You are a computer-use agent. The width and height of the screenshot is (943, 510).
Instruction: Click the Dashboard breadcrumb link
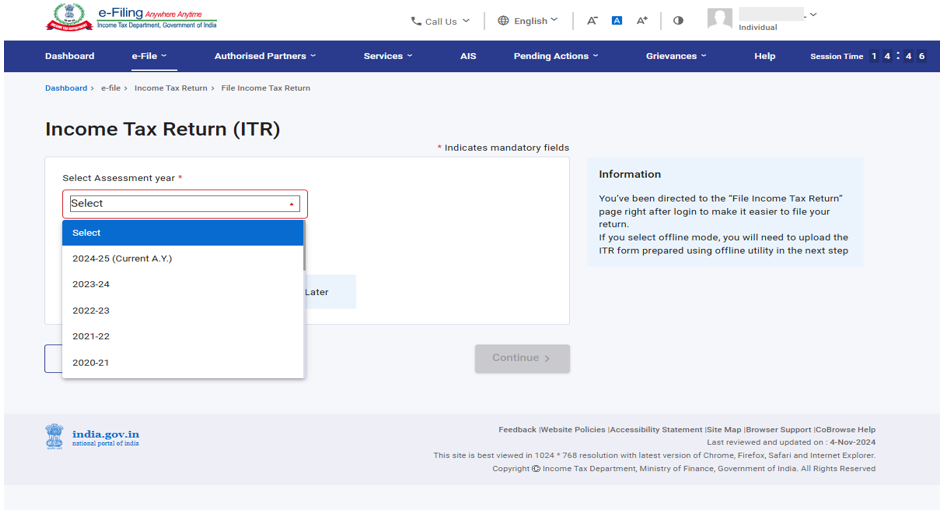pos(66,88)
